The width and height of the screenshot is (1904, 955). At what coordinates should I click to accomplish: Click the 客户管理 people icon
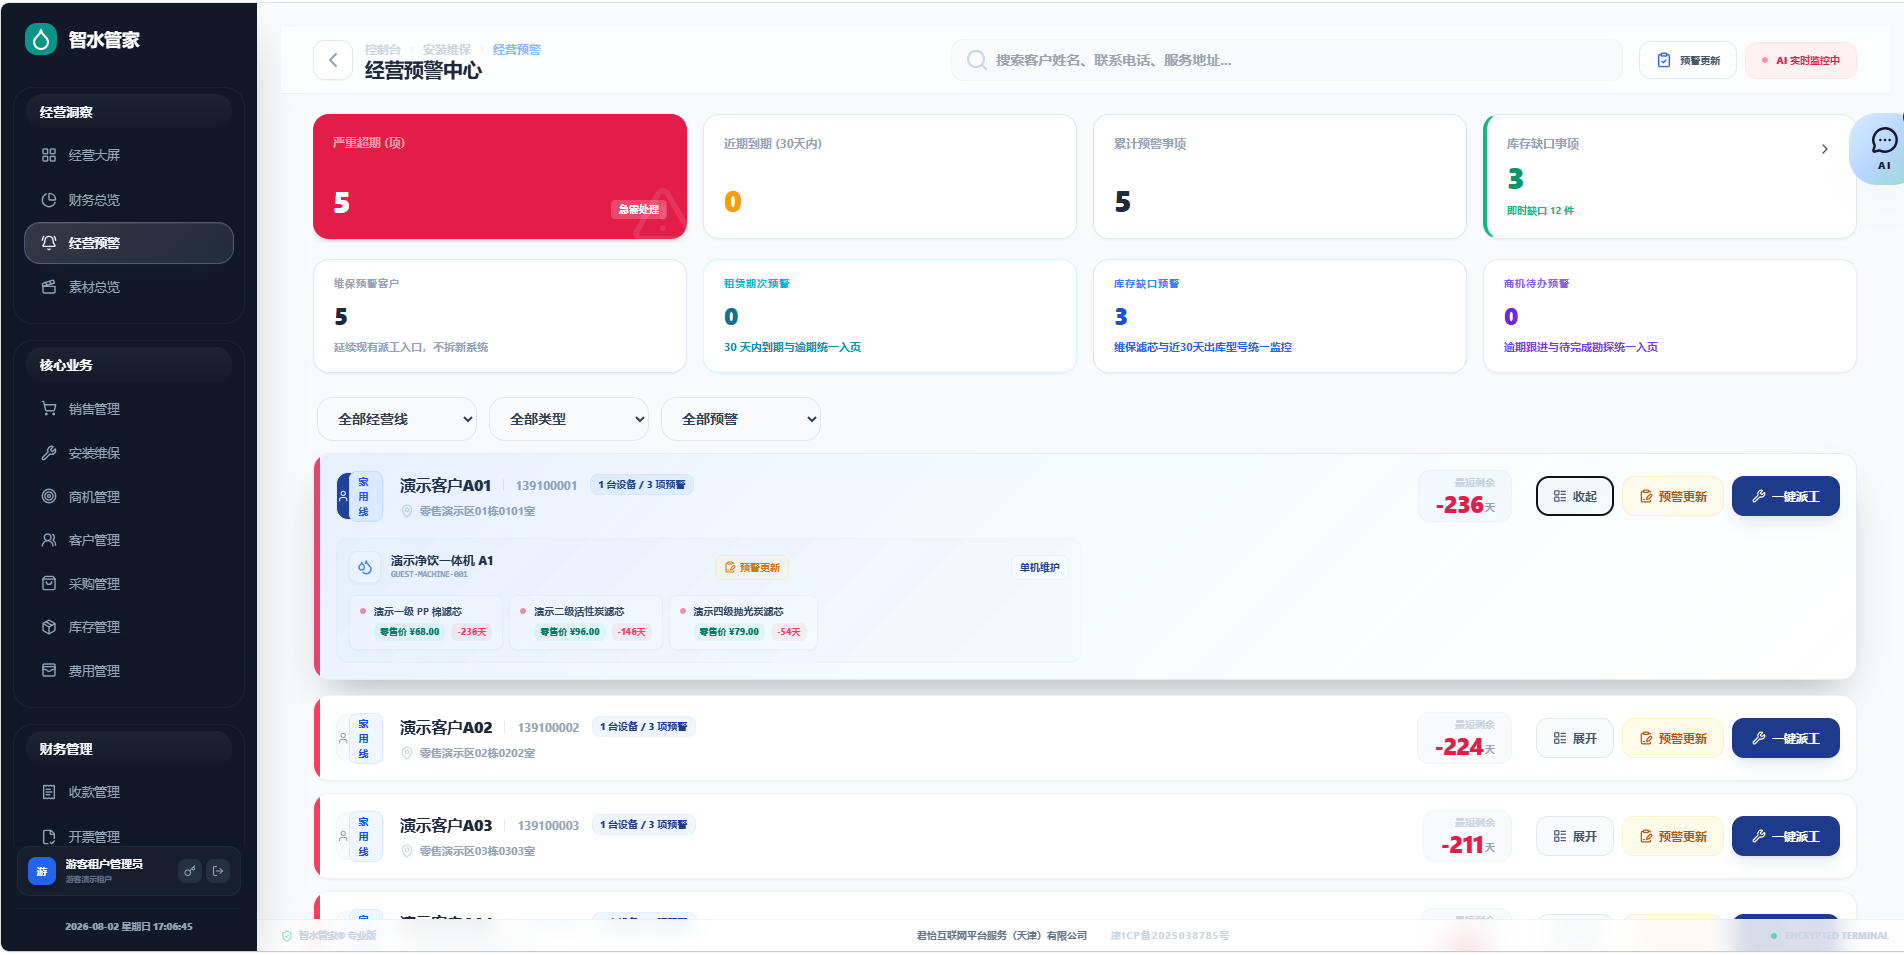(x=49, y=540)
